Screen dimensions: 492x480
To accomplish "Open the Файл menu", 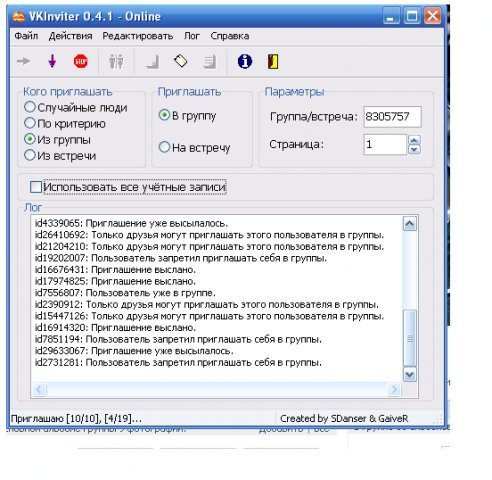I will (26, 36).
